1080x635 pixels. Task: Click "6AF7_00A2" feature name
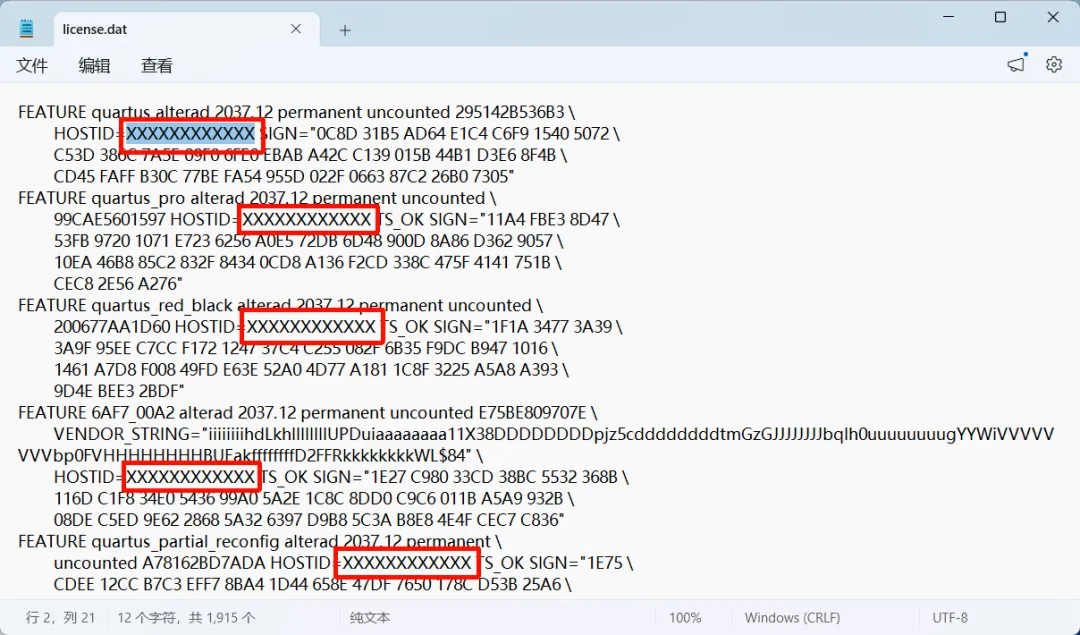pyautogui.click(x=133, y=413)
